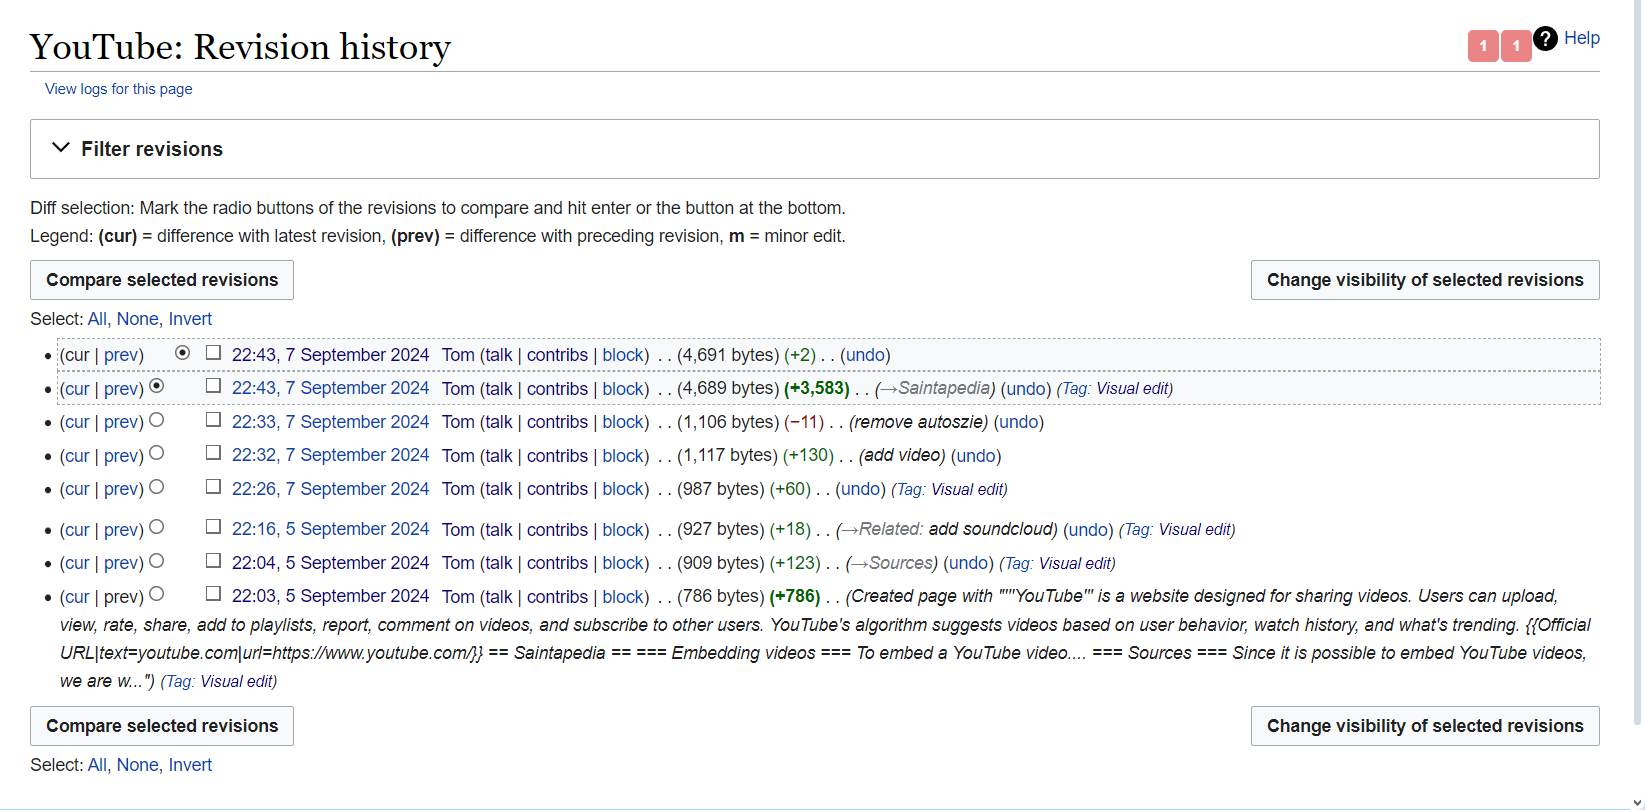1645x810 pixels.
Task: Open Tom's talk page on 22:04 row
Action: pos(499,563)
